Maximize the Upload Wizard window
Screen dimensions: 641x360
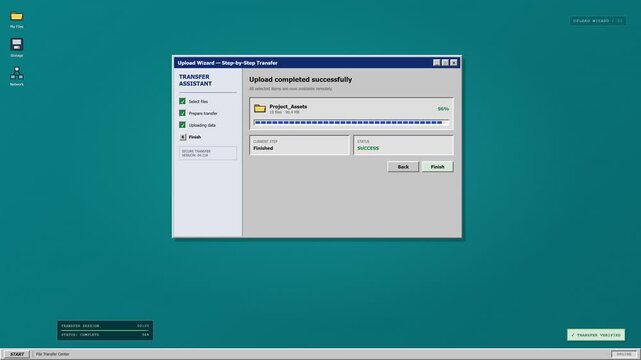(x=445, y=63)
